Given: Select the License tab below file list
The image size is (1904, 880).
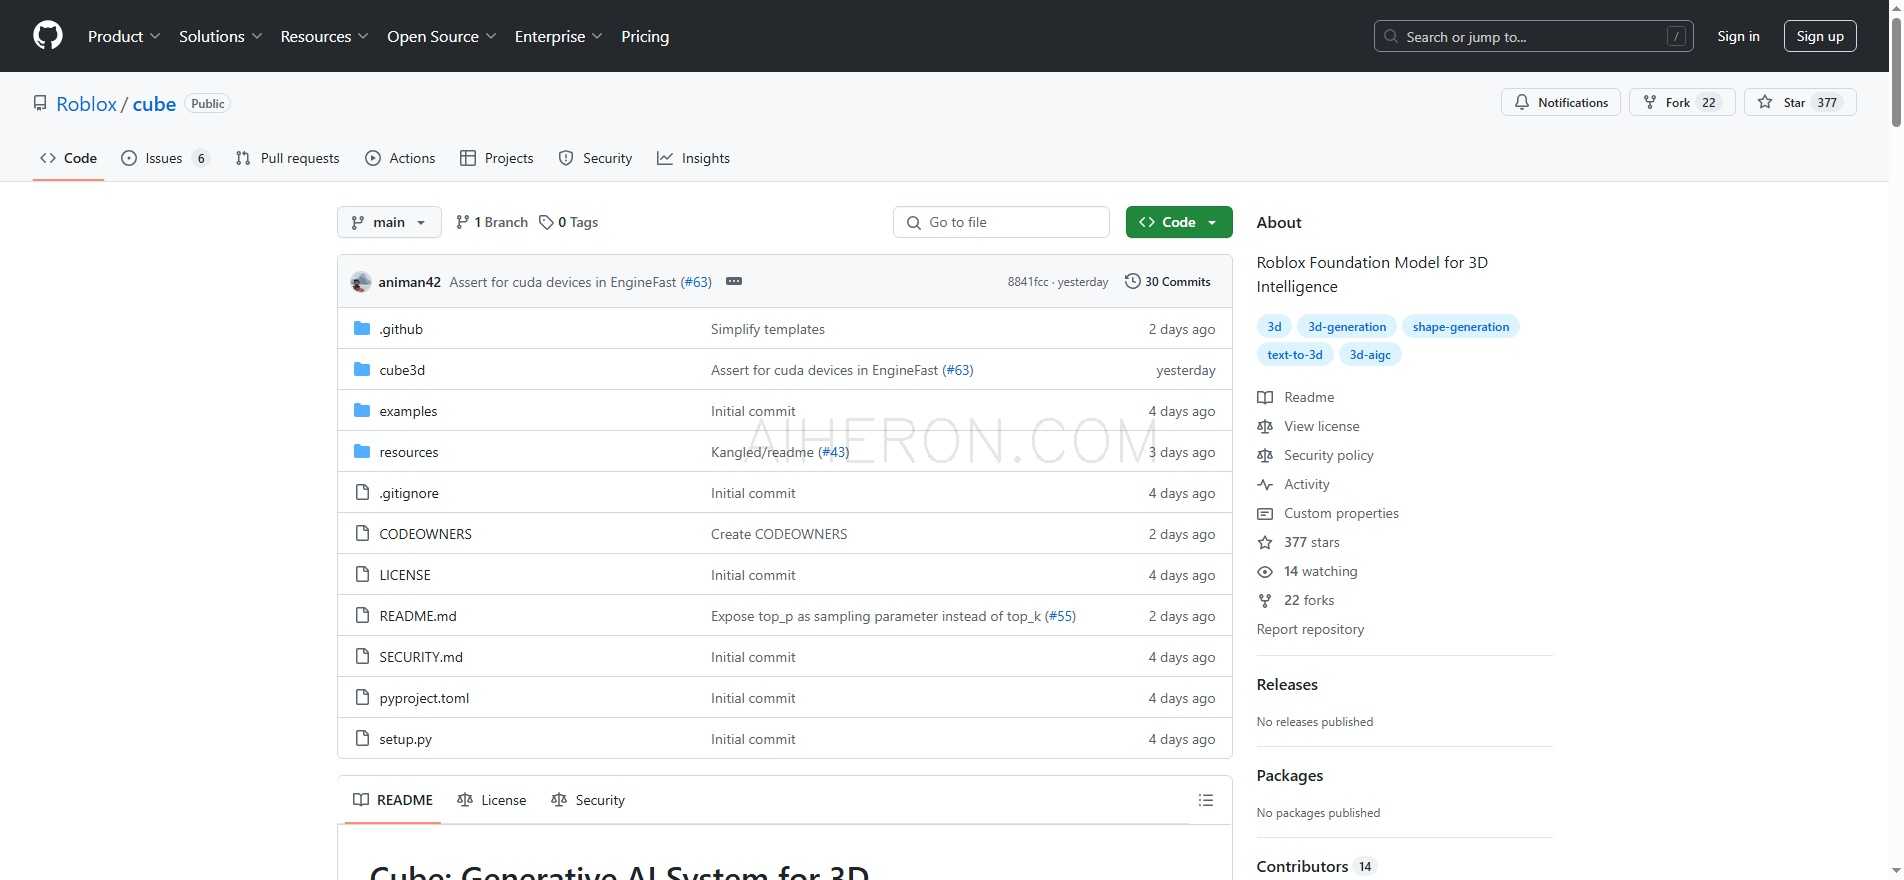Looking at the screenshot, I should pyautogui.click(x=492, y=800).
